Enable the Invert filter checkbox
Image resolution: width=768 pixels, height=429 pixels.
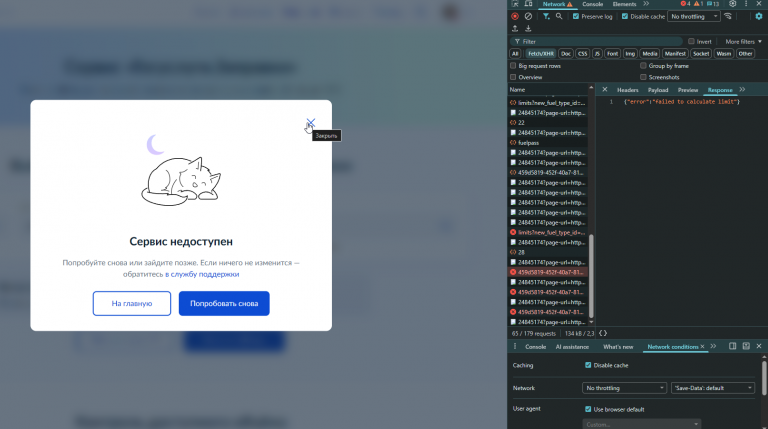click(691, 42)
